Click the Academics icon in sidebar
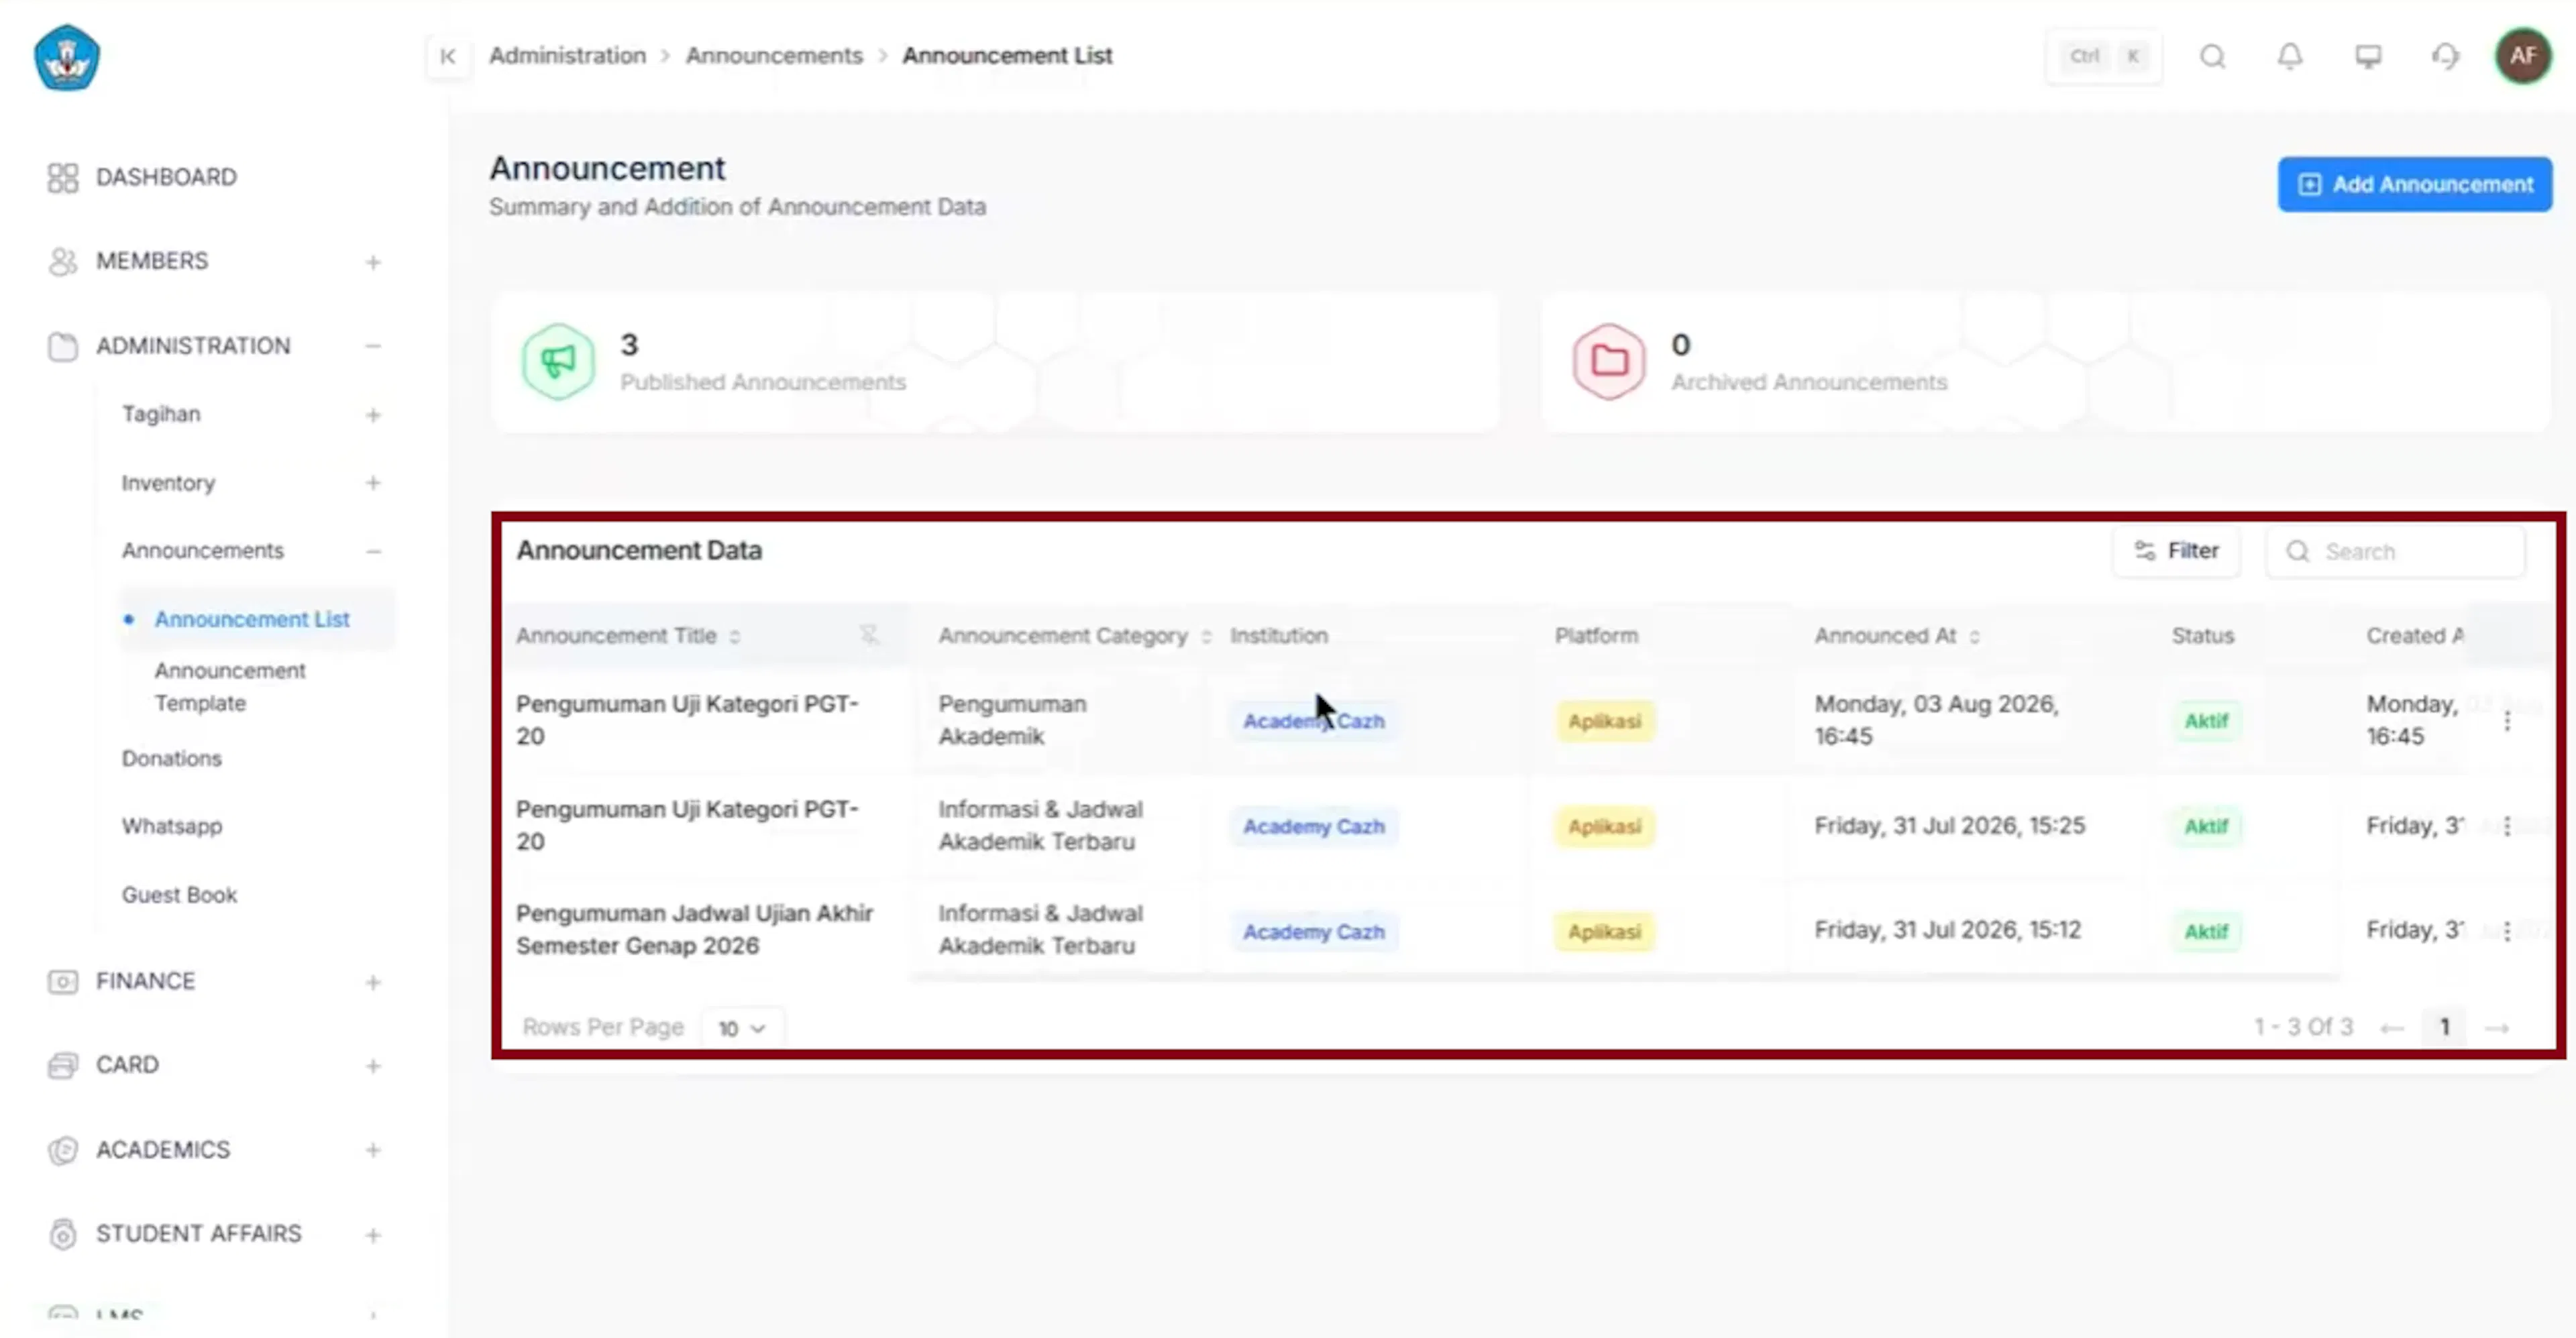 (62, 1150)
